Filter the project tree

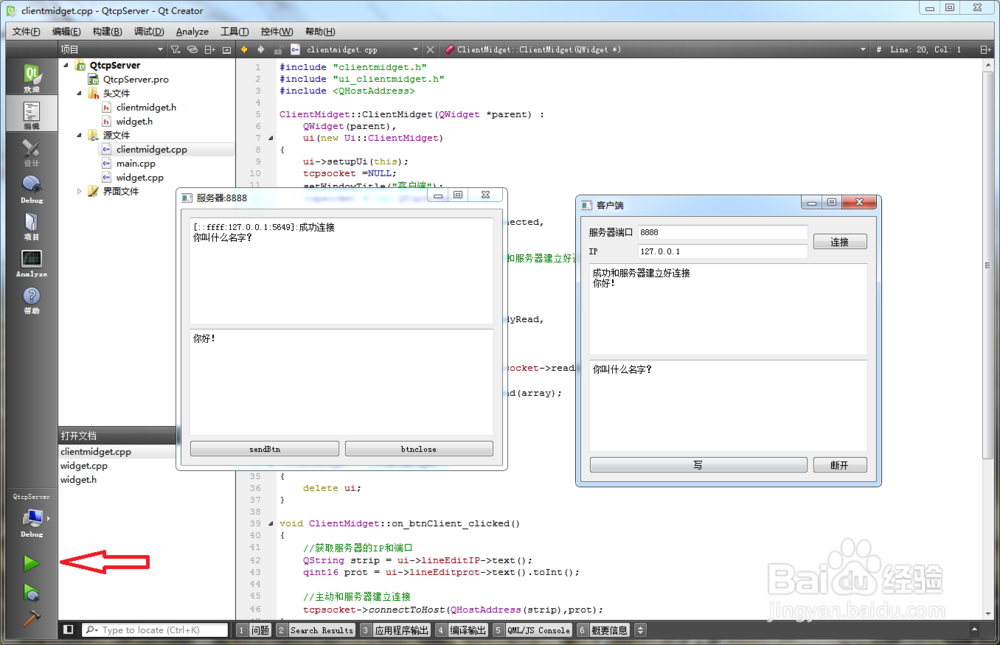(x=175, y=50)
